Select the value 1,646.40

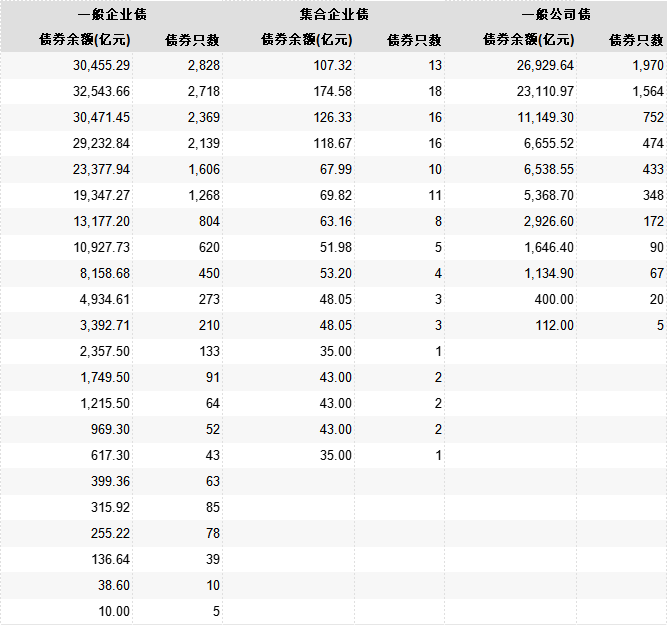(549, 247)
